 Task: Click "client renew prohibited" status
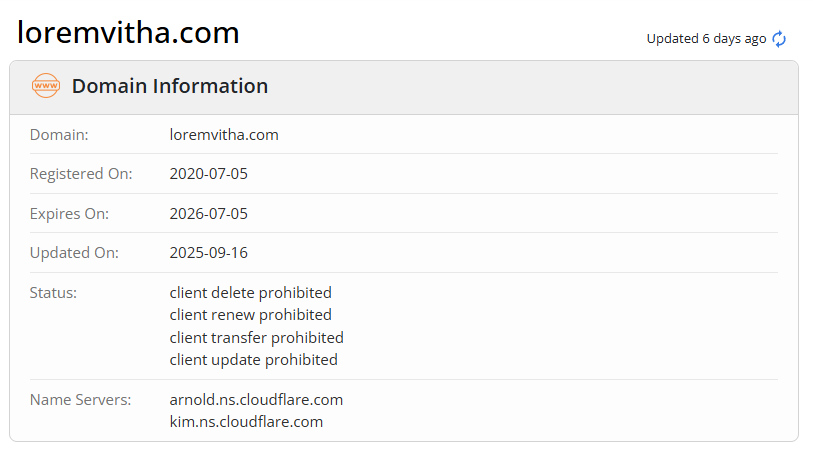pos(251,315)
